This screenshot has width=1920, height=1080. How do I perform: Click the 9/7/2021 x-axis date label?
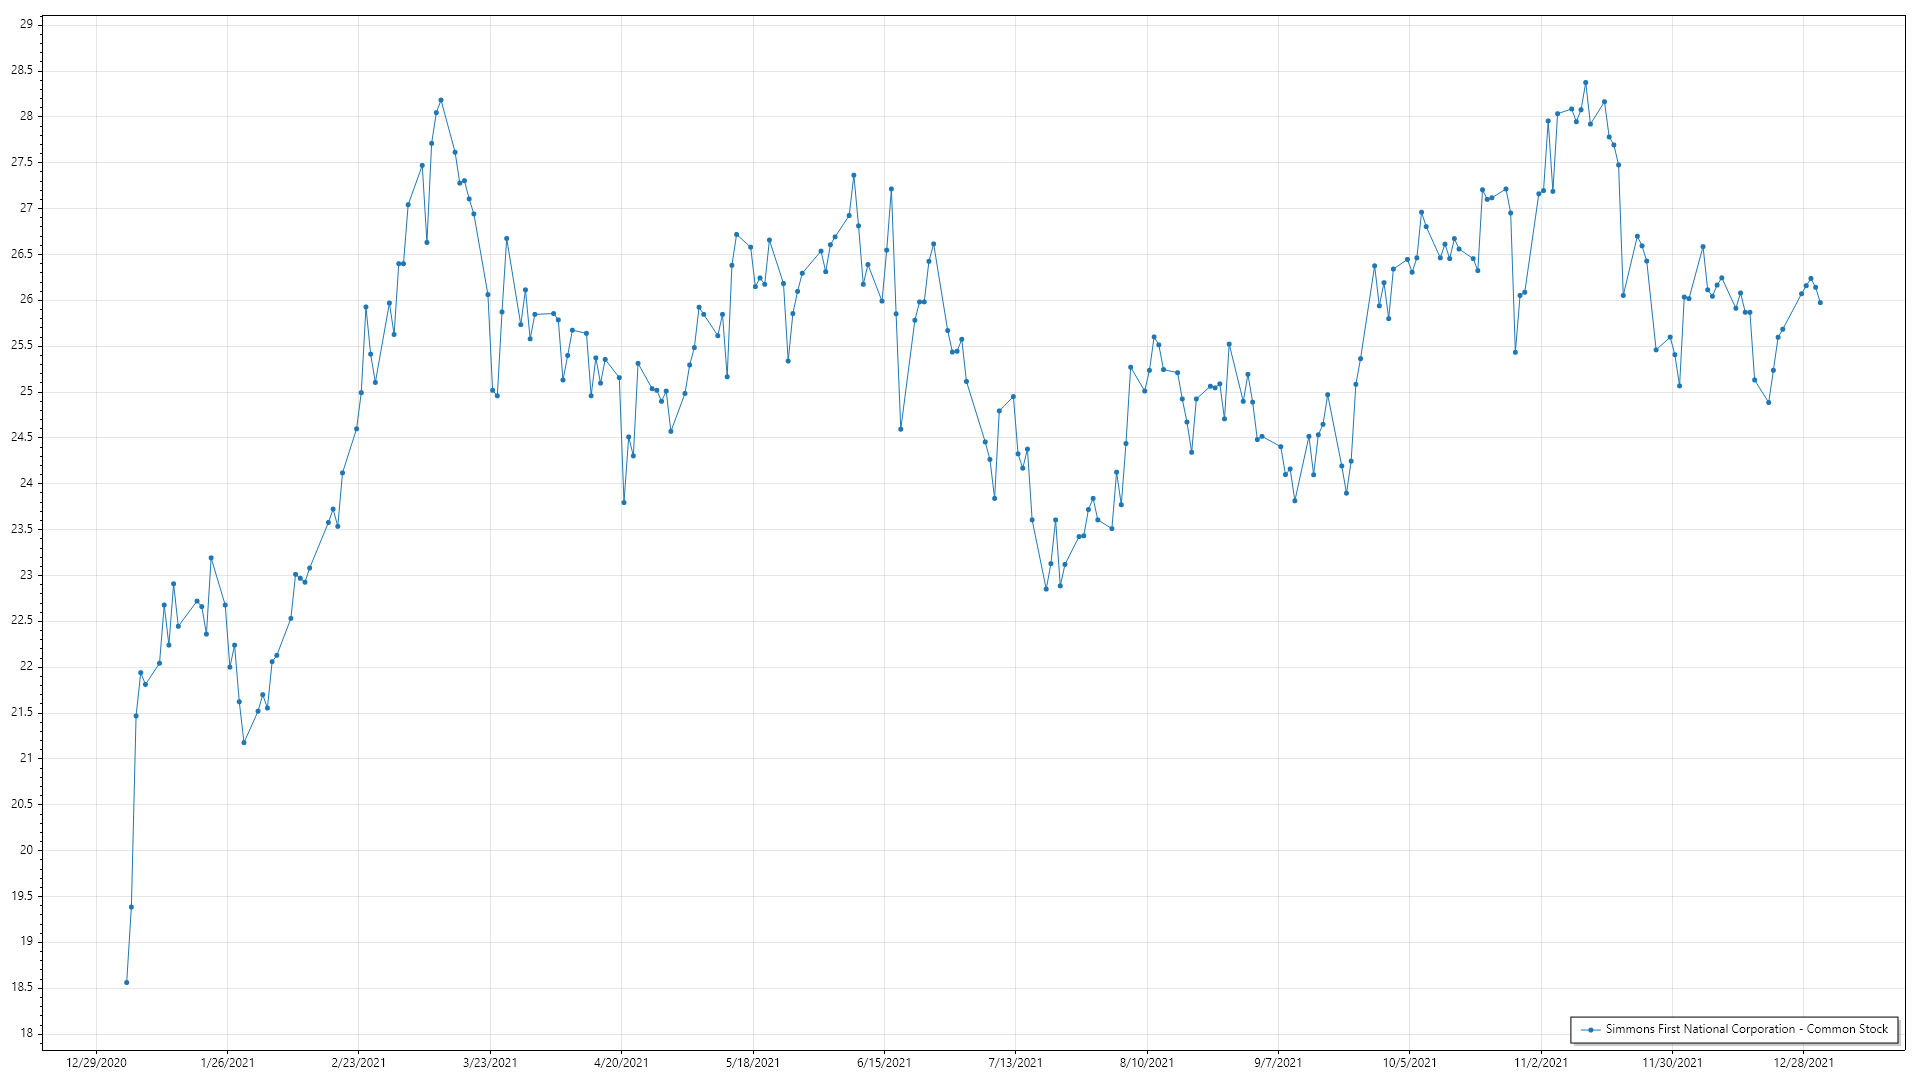[1278, 1062]
